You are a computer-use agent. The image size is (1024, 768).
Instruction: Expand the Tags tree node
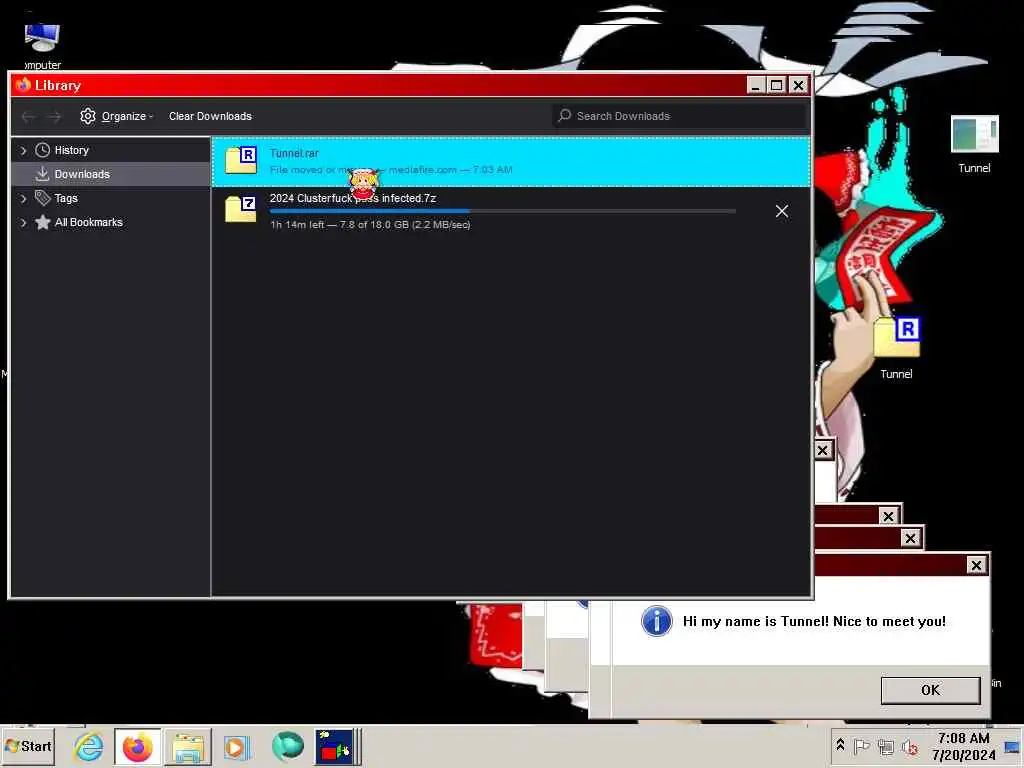pos(24,199)
